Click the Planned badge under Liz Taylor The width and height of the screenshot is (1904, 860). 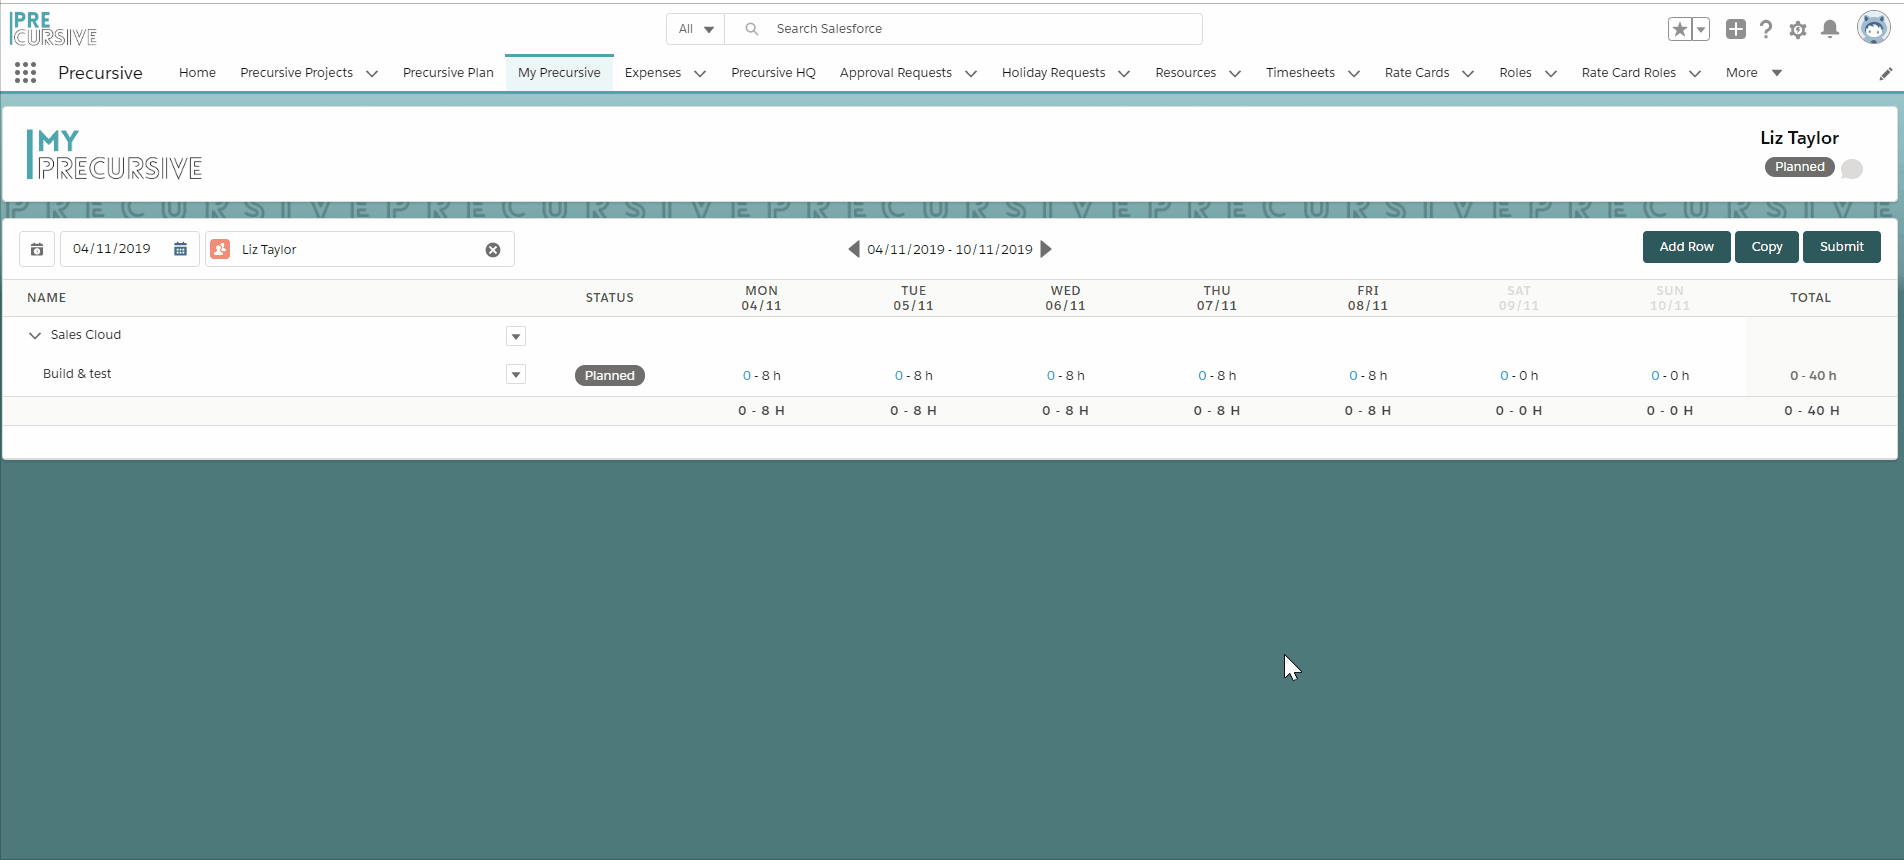tap(1800, 167)
